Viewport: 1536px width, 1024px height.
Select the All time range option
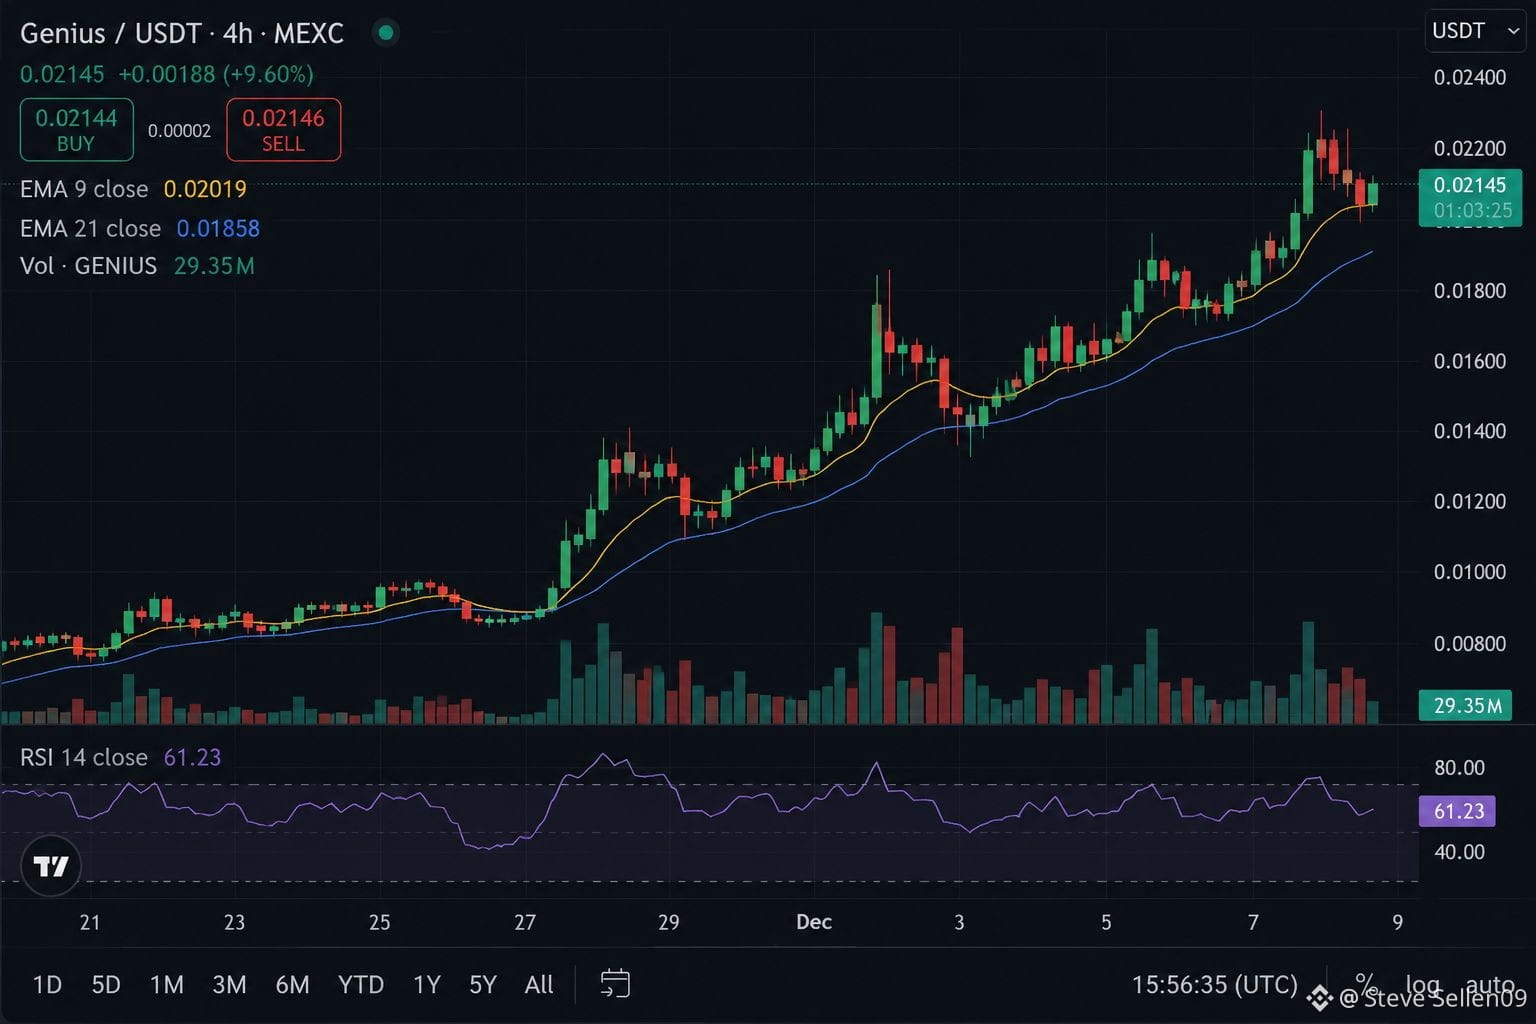click(539, 985)
